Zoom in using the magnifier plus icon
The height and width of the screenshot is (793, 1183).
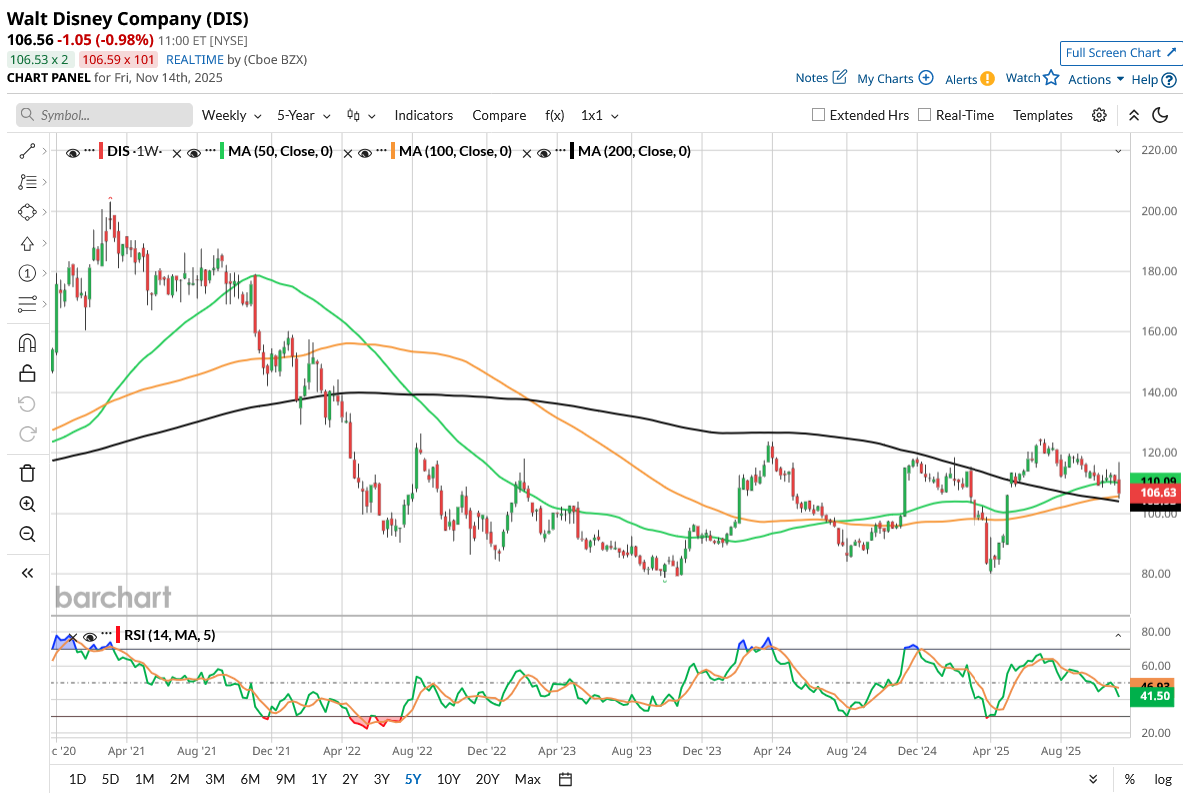[x=27, y=504]
